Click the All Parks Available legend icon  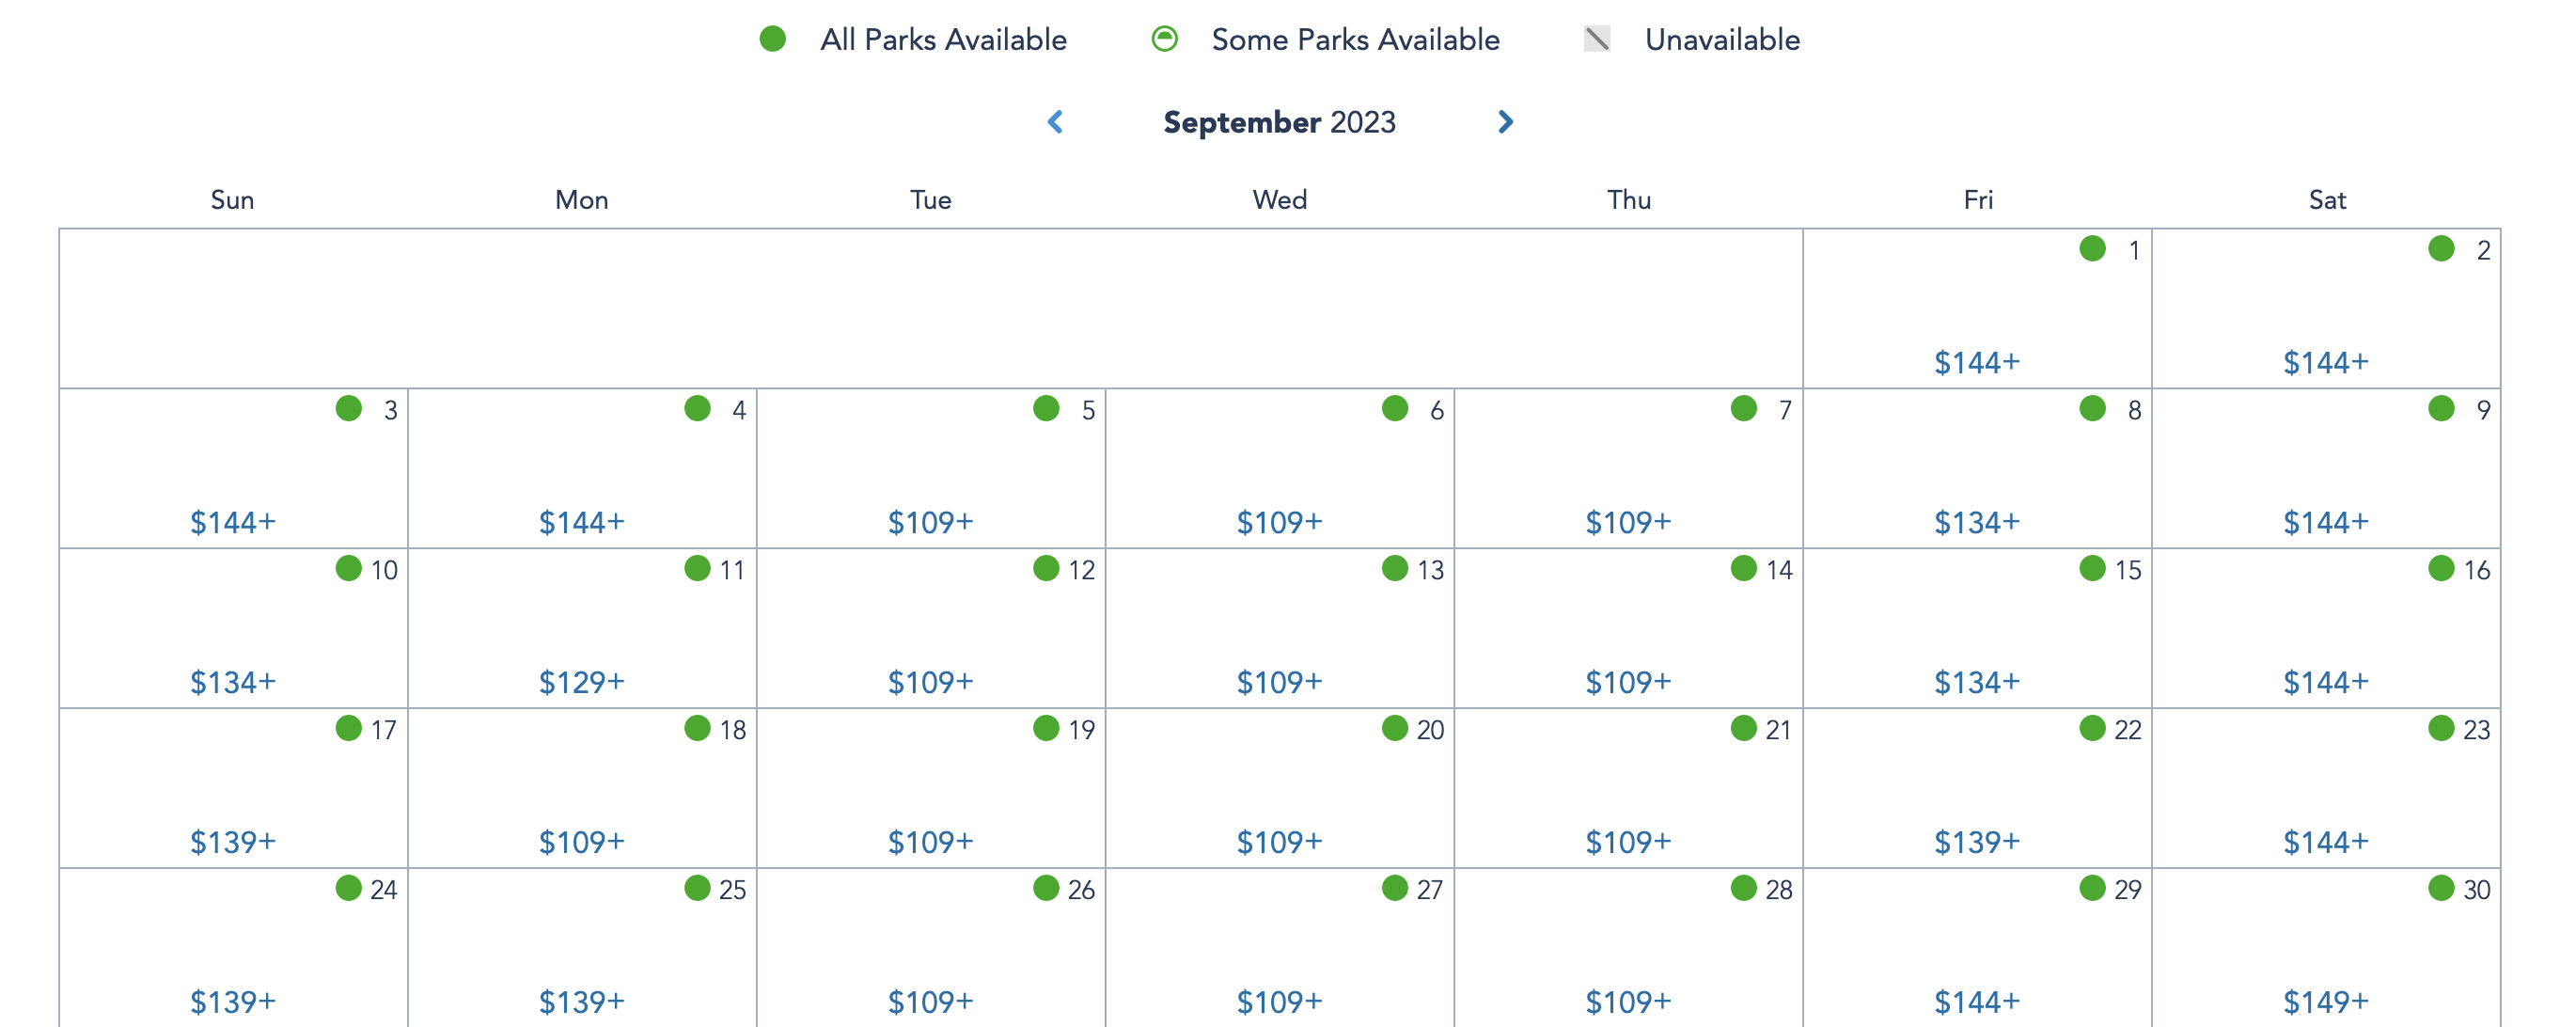pyautogui.click(x=772, y=39)
